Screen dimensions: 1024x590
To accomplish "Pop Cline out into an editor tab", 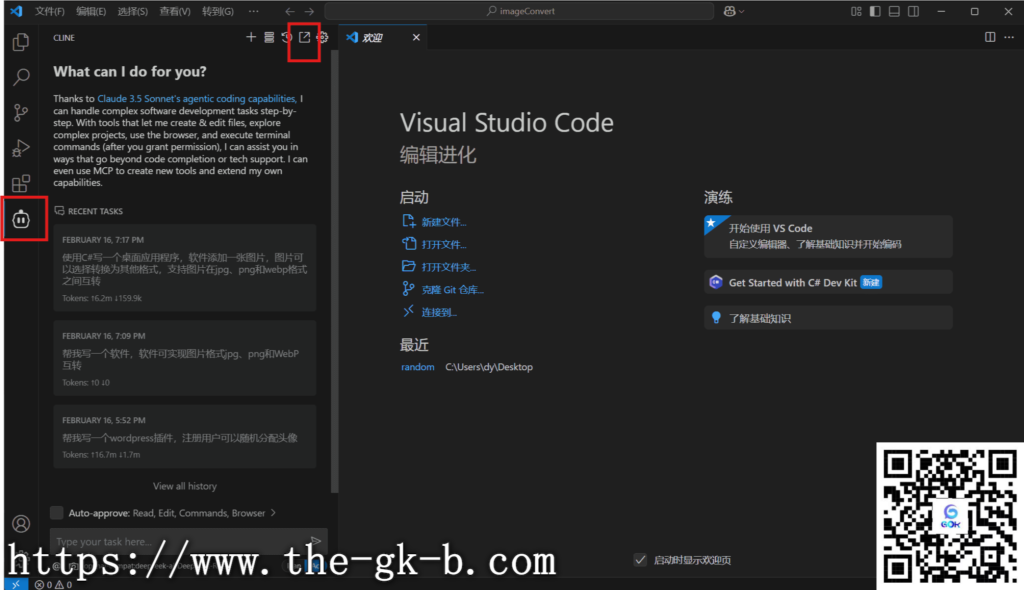I will [x=304, y=37].
